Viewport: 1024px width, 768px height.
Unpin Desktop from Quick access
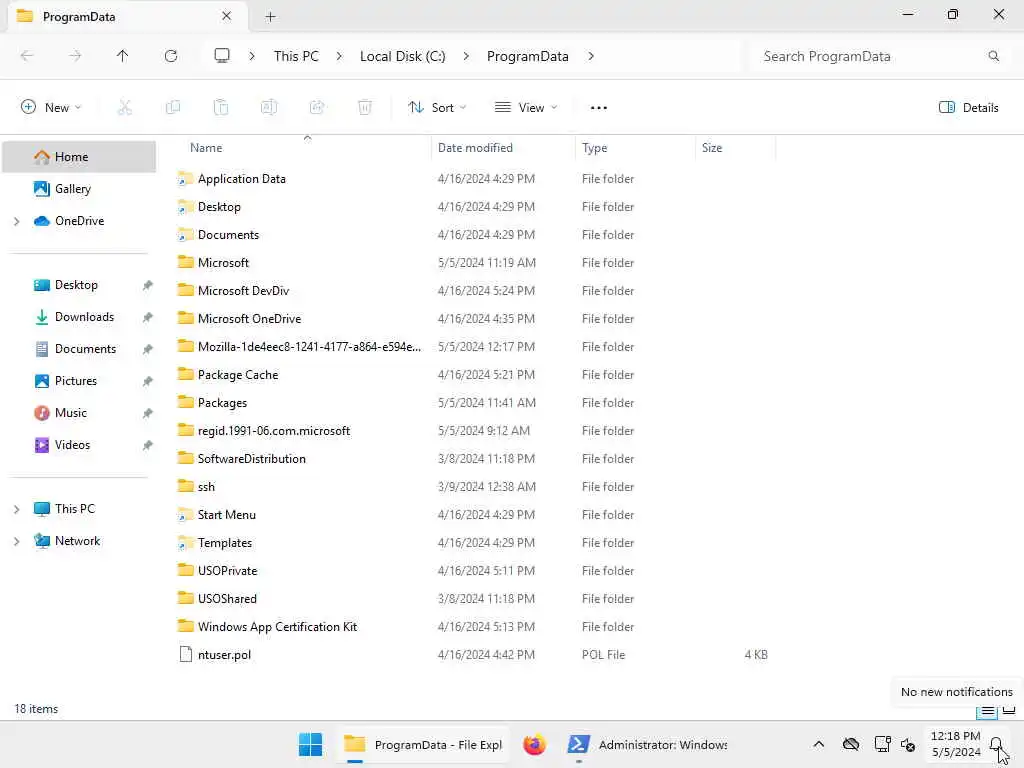[x=148, y=285]
